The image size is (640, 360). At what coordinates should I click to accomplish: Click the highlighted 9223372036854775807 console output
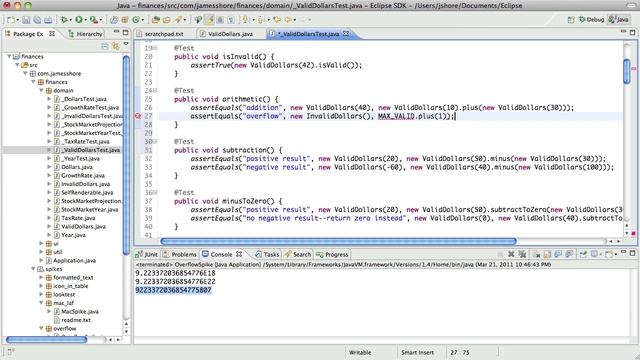173,290
